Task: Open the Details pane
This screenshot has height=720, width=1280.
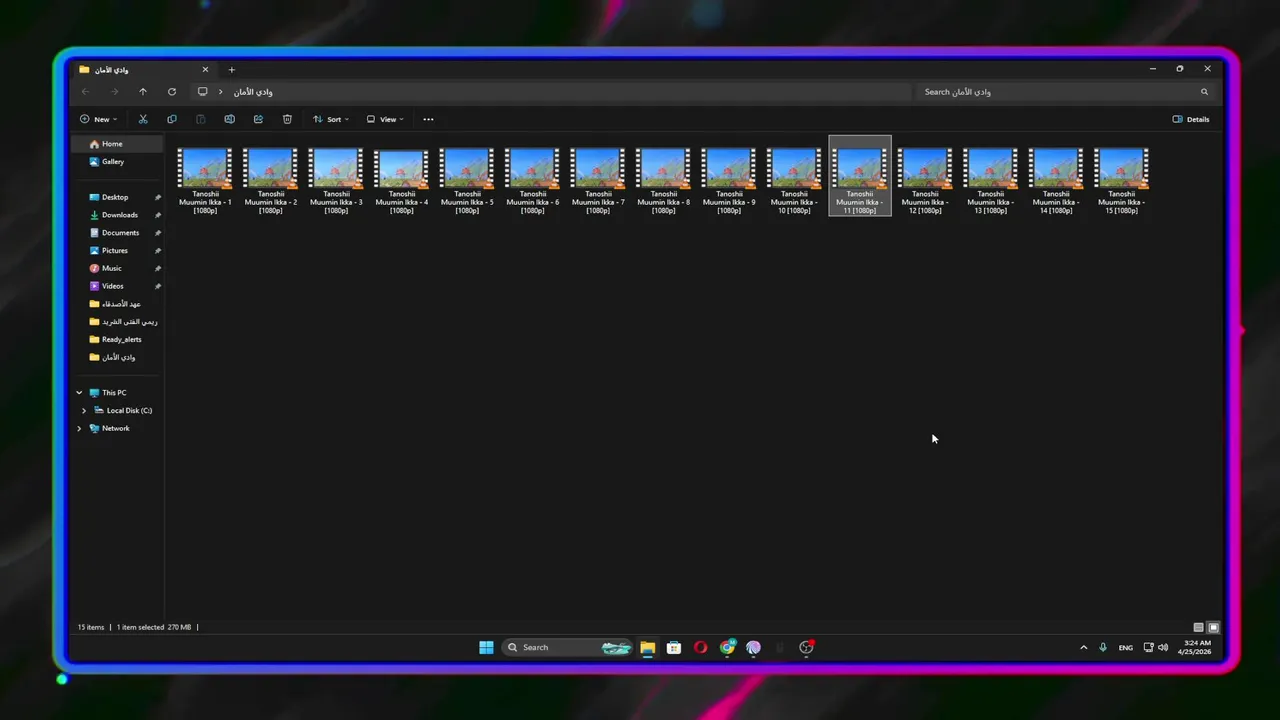Action: [x=1191, y=119]
